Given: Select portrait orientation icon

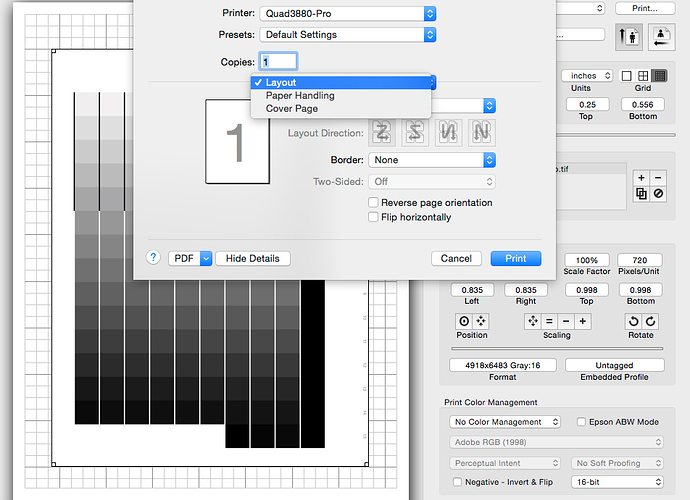Looking at the screenshot, I should (x=629, y=38).
